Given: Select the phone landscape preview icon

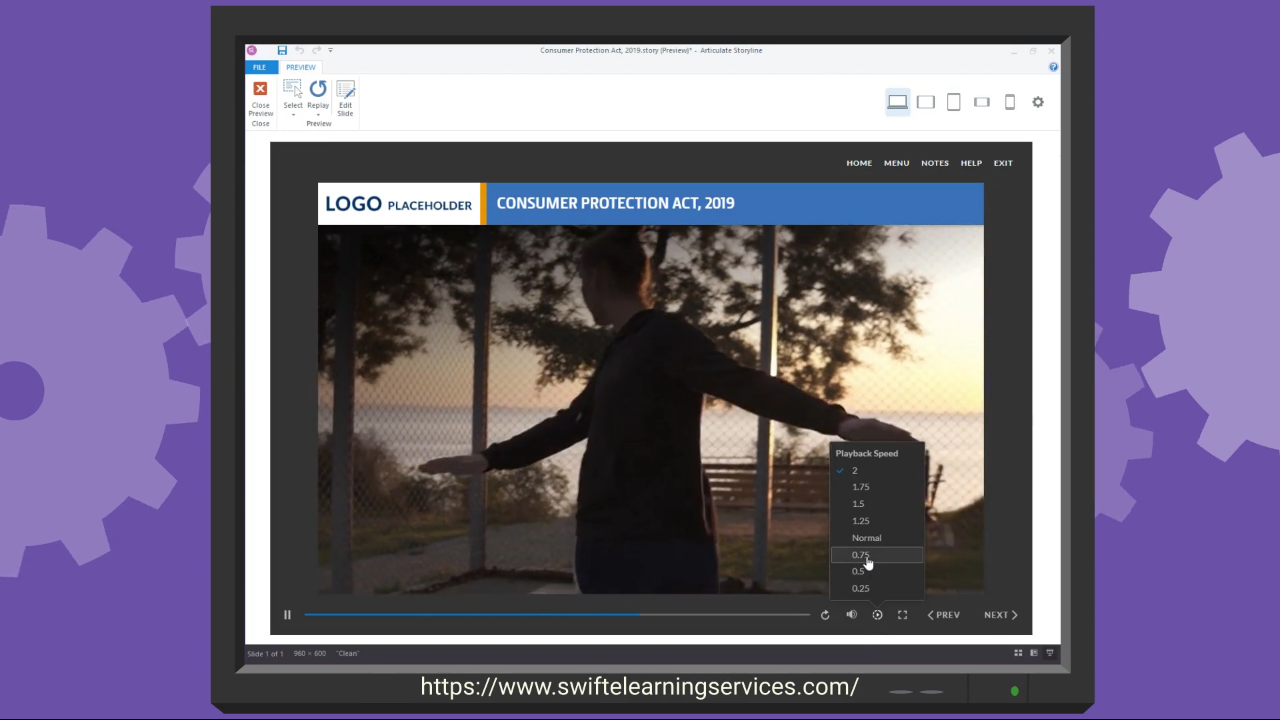Looking at the screenshot, I should (x=982, y=102).
